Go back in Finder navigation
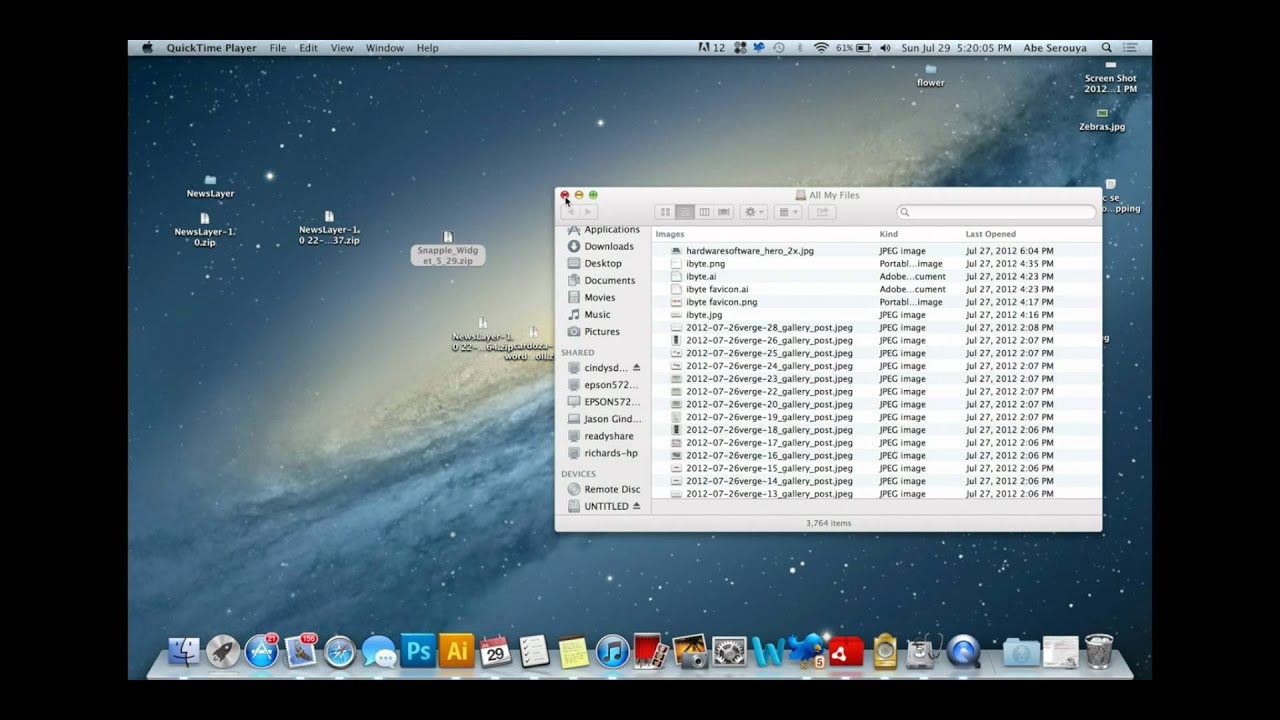Screen dimensions: 1280x720 [x=570, y=212]
